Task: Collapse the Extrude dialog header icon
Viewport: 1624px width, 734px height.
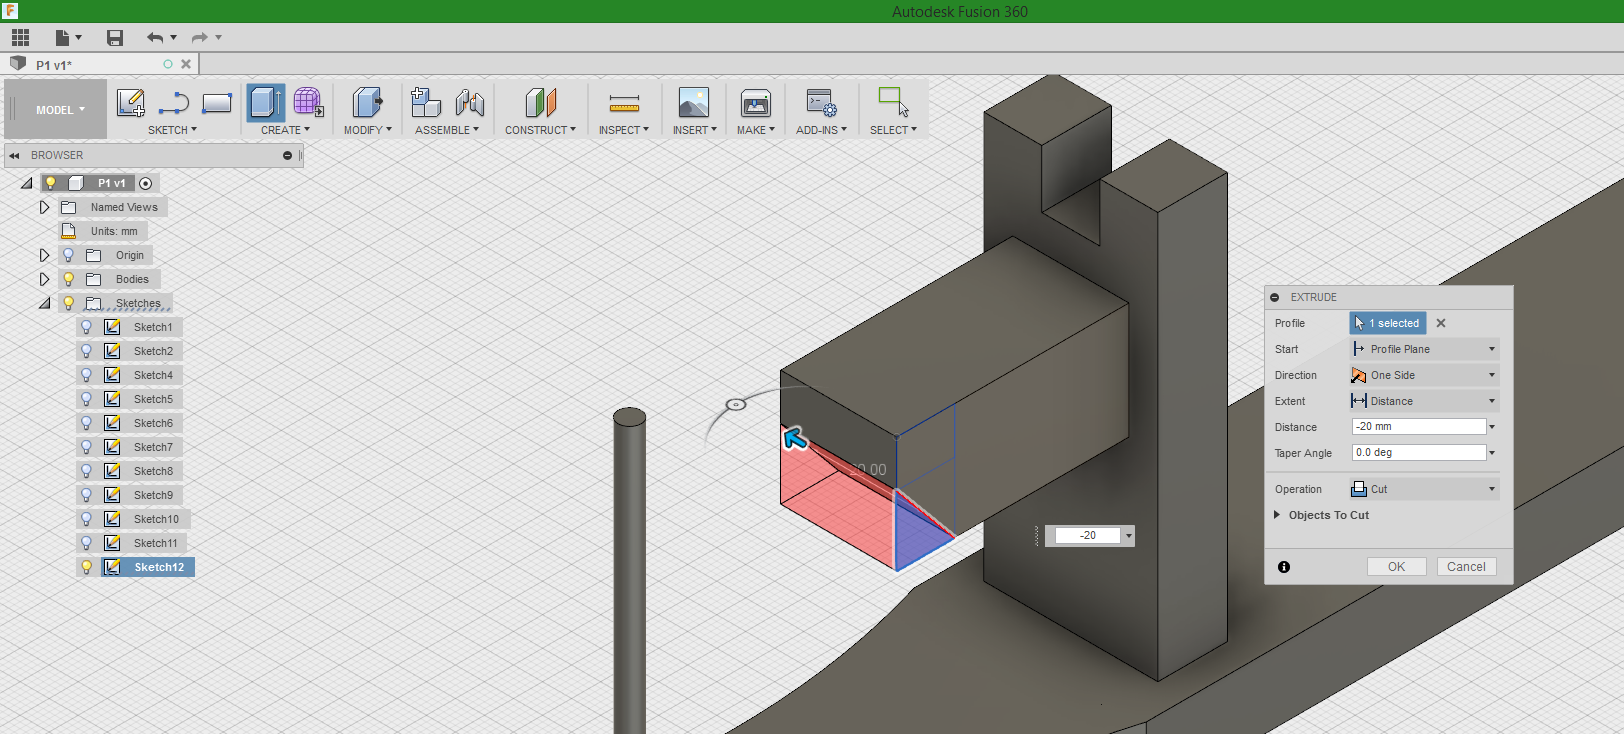Action: pyautogui.click(x=1275, y=297)
